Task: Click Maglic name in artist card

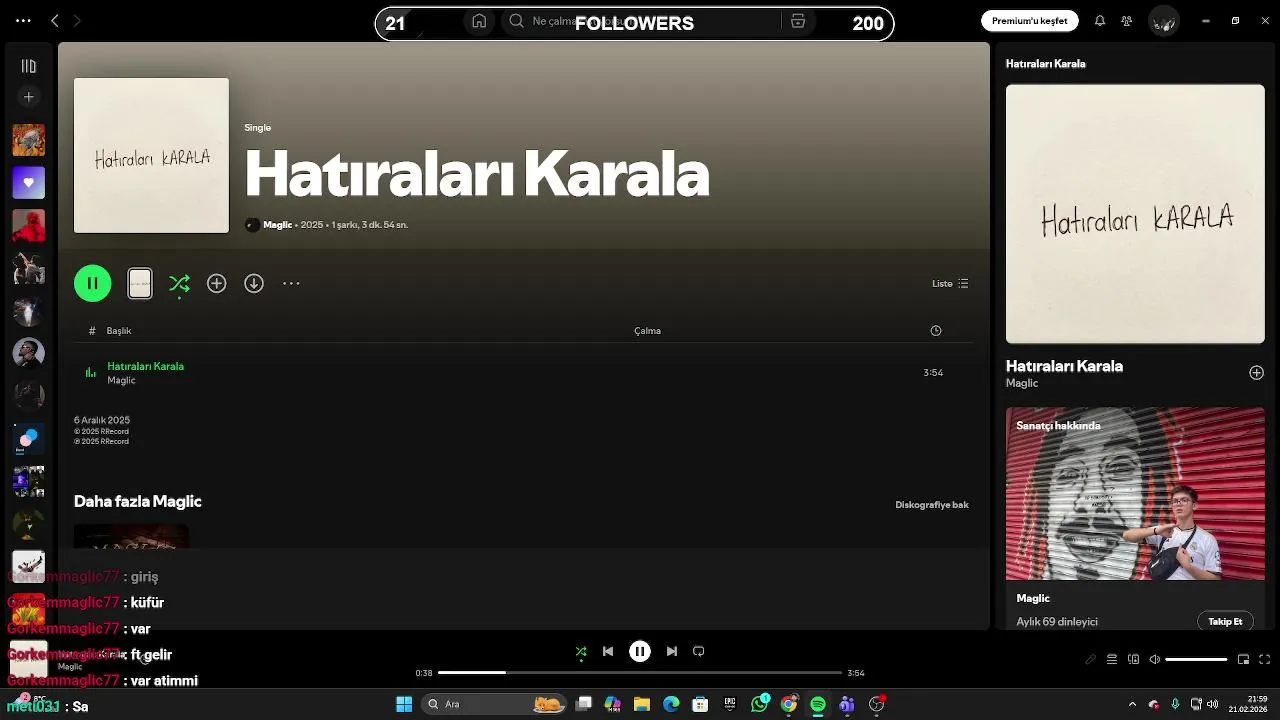Action: pyautogui.click(x=1033, y=599)
